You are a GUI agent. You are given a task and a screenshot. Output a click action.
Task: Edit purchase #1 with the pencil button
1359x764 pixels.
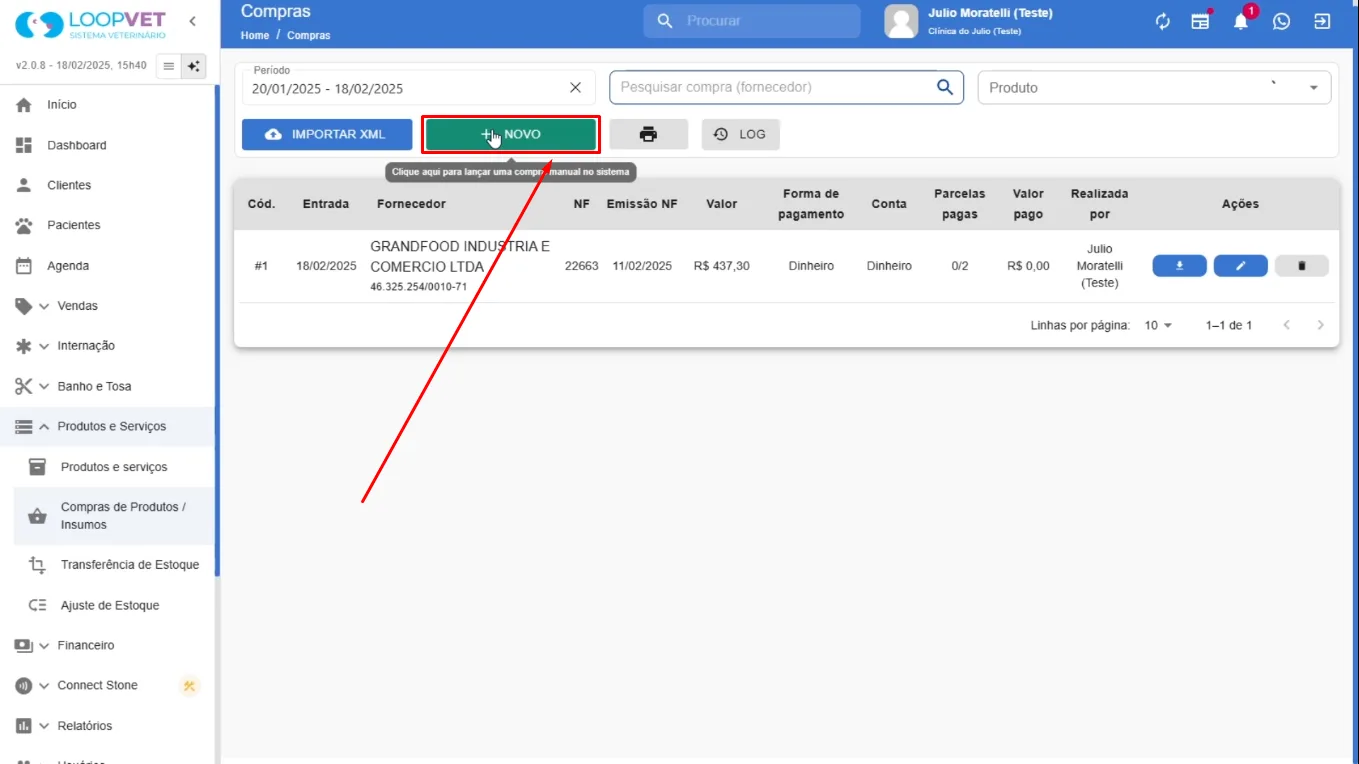click(1241, 266)
